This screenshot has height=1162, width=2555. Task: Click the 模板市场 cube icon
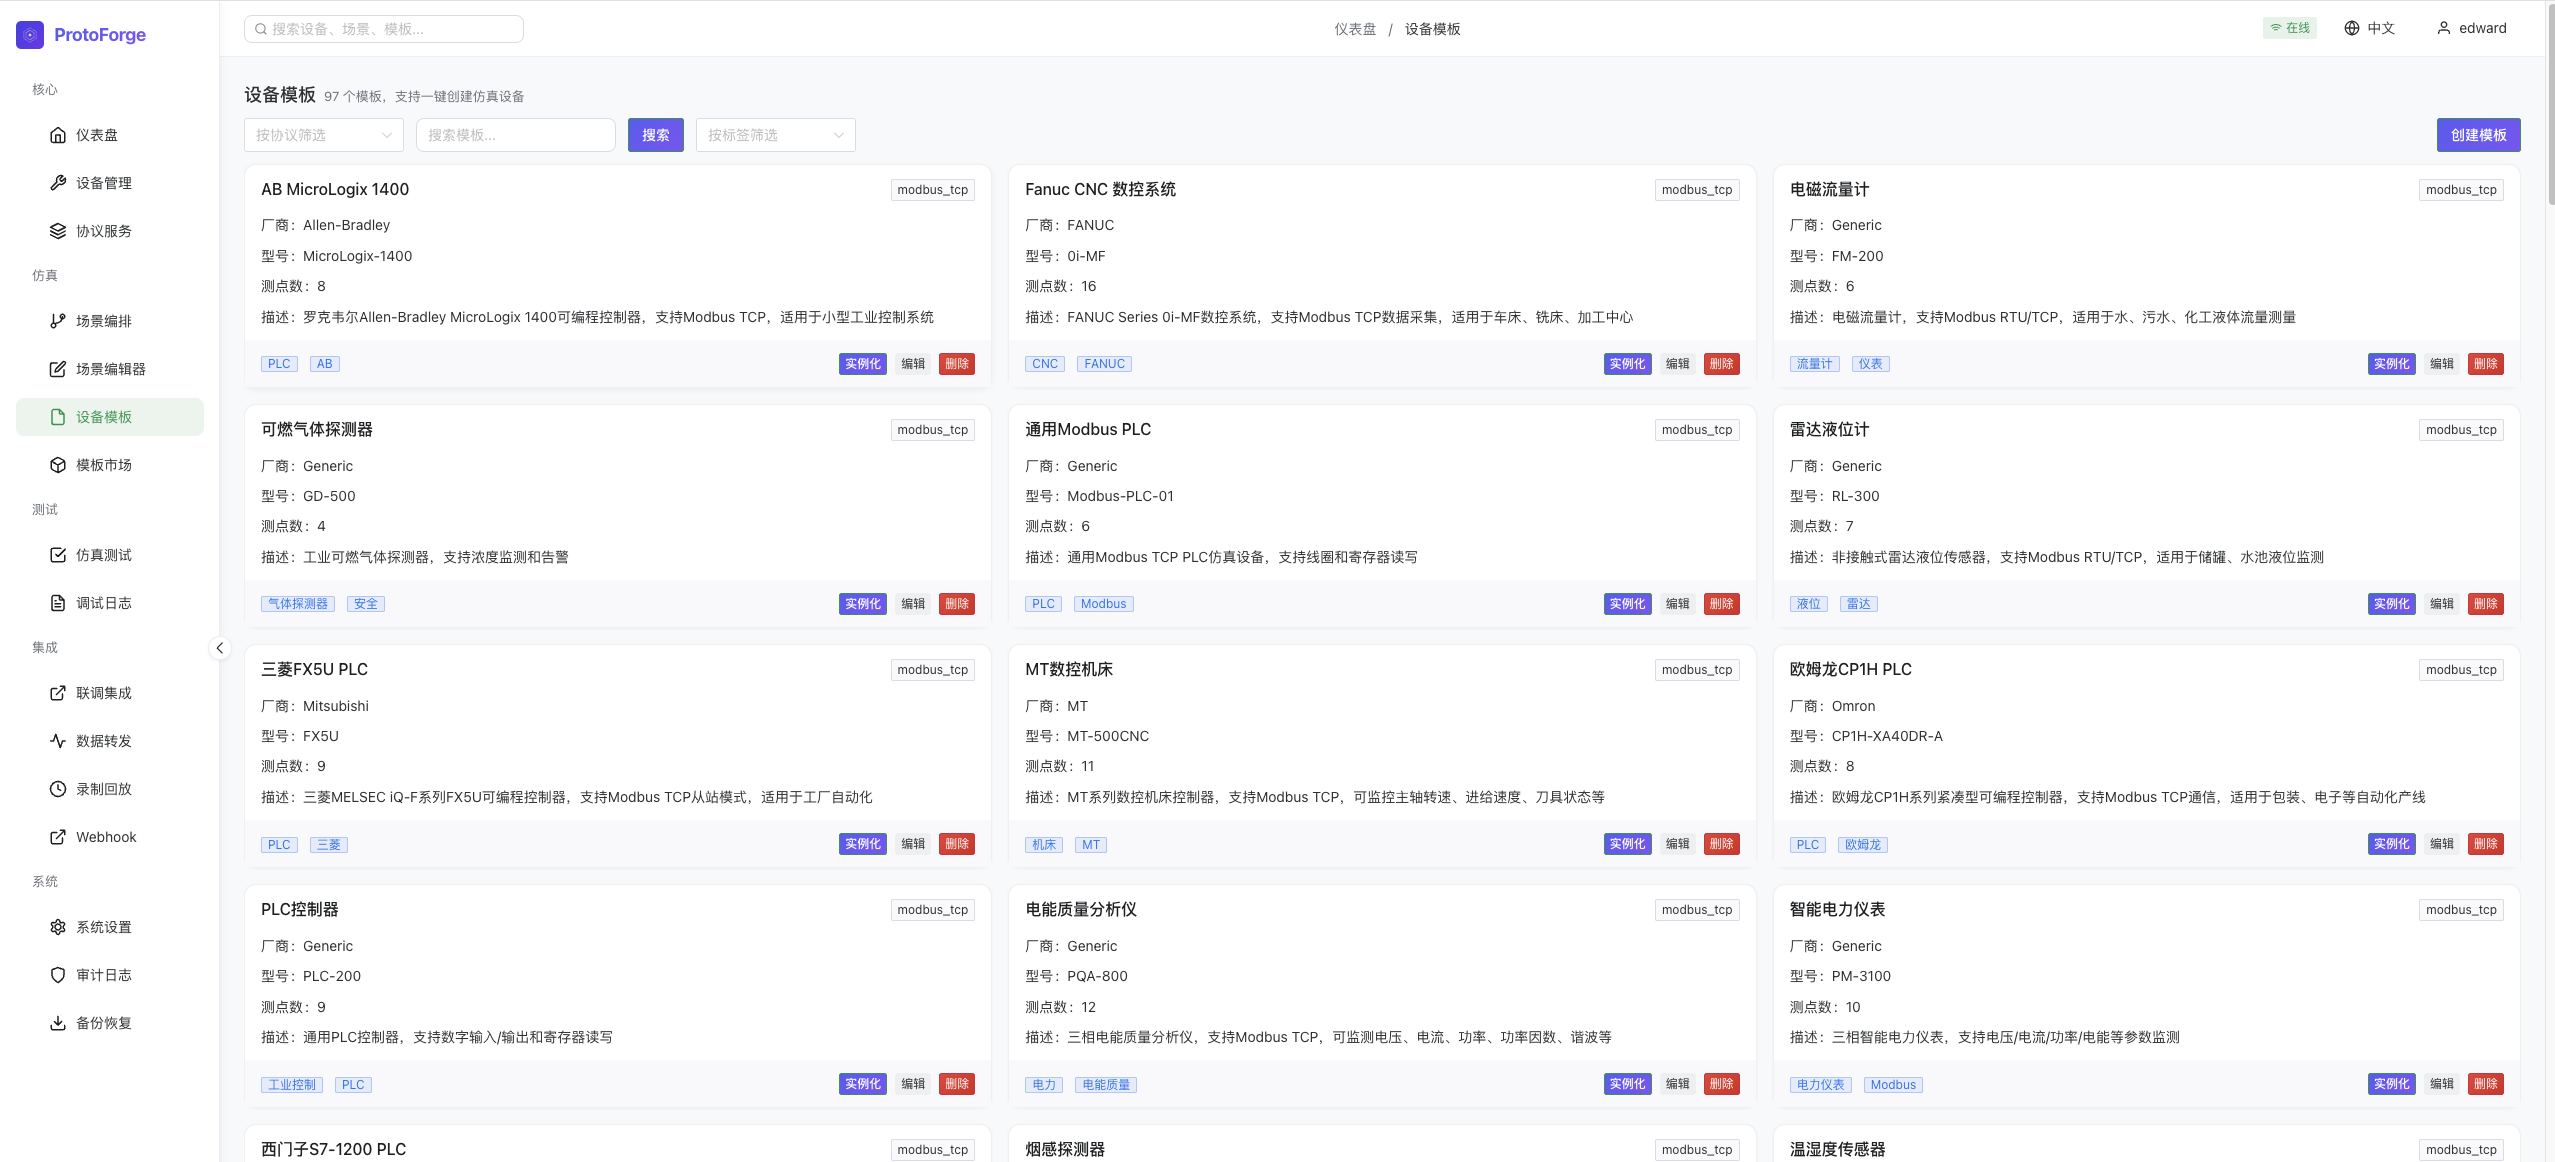(58, 465)
